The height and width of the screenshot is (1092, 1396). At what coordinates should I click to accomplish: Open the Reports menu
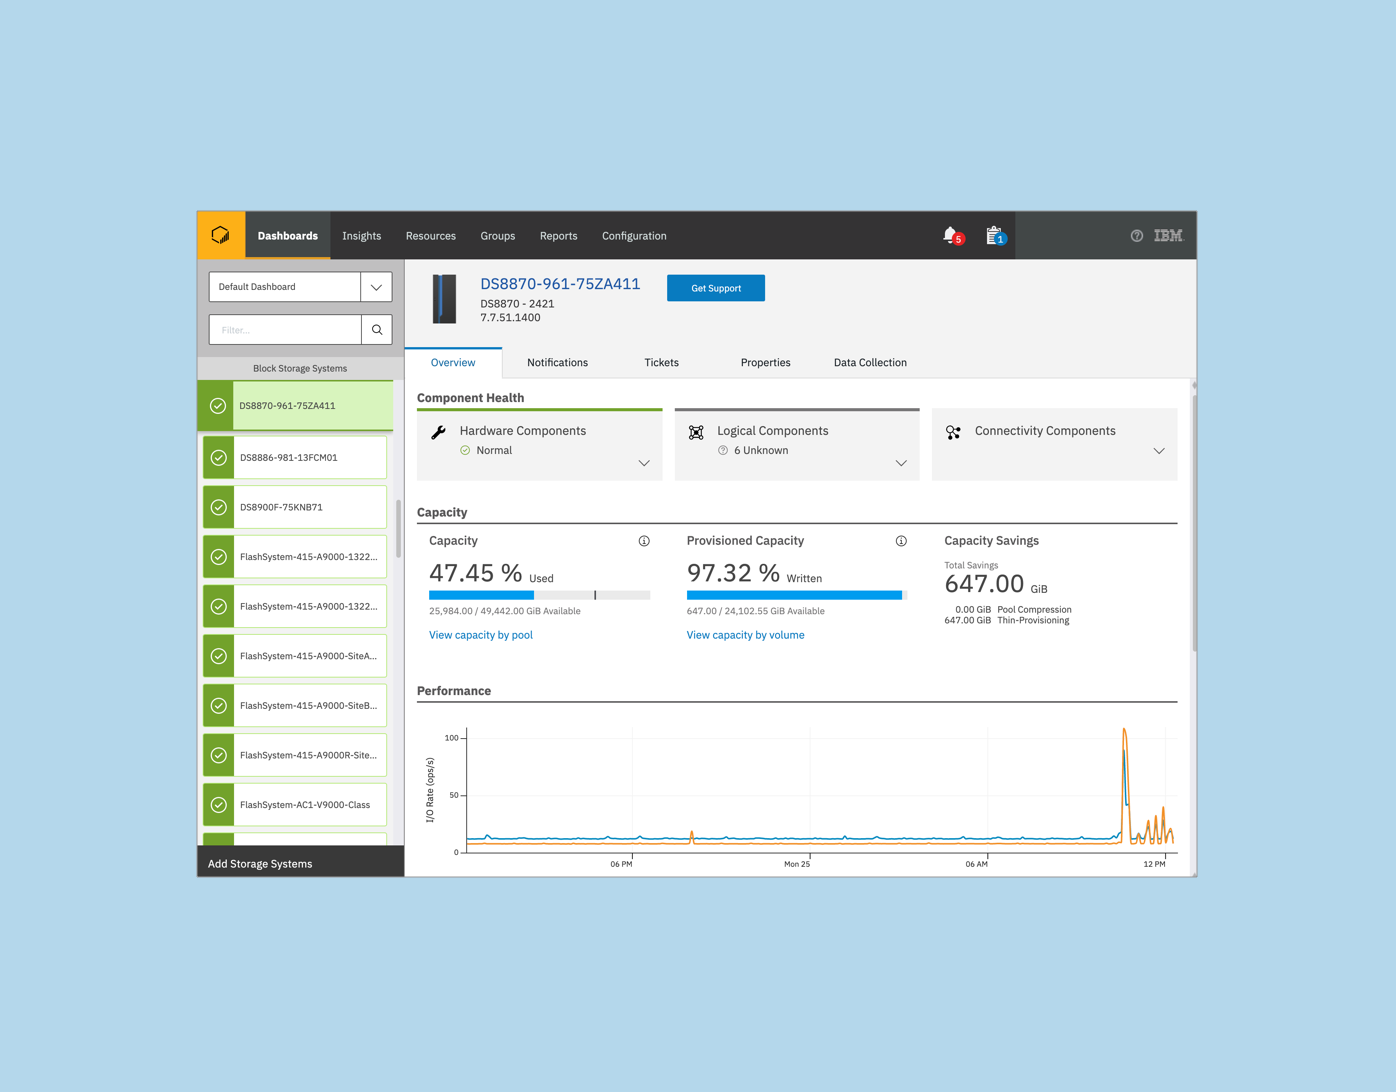tap(559, 236)
